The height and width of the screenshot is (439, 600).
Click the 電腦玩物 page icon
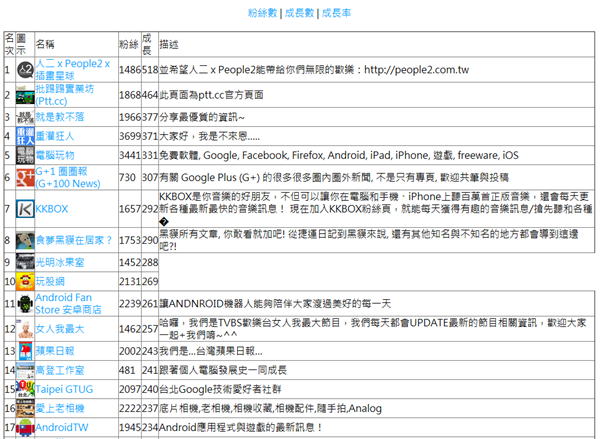25,155
